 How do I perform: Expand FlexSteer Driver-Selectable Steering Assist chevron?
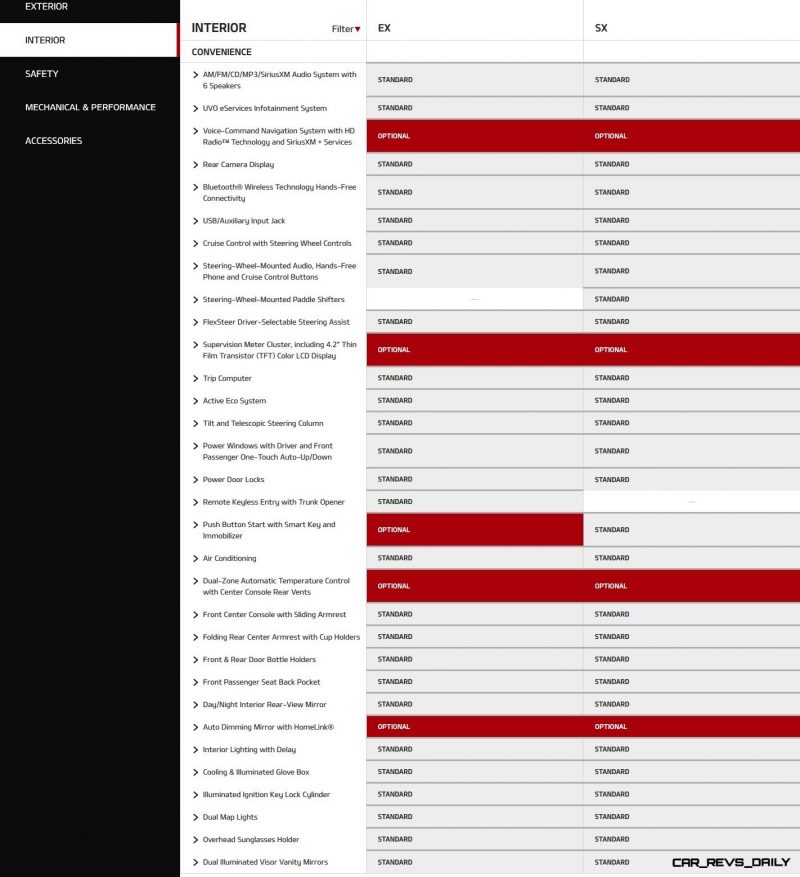coord(195,322)
